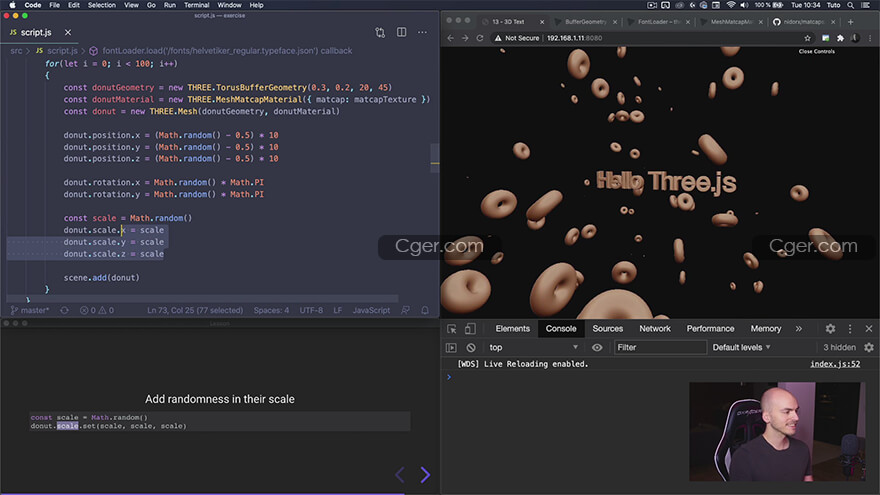Go back in Chrome browser
880x495 pixels.
pos(451,38)
